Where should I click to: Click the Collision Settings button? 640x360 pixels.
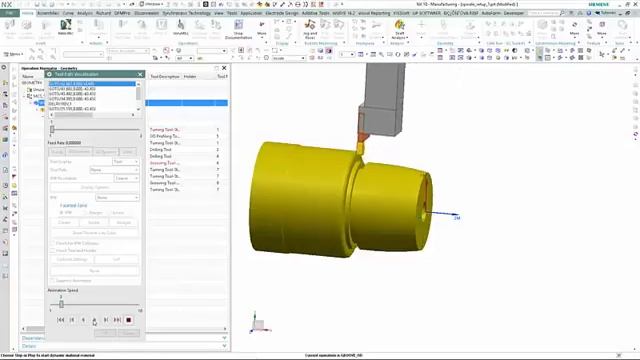pos(72,259)
